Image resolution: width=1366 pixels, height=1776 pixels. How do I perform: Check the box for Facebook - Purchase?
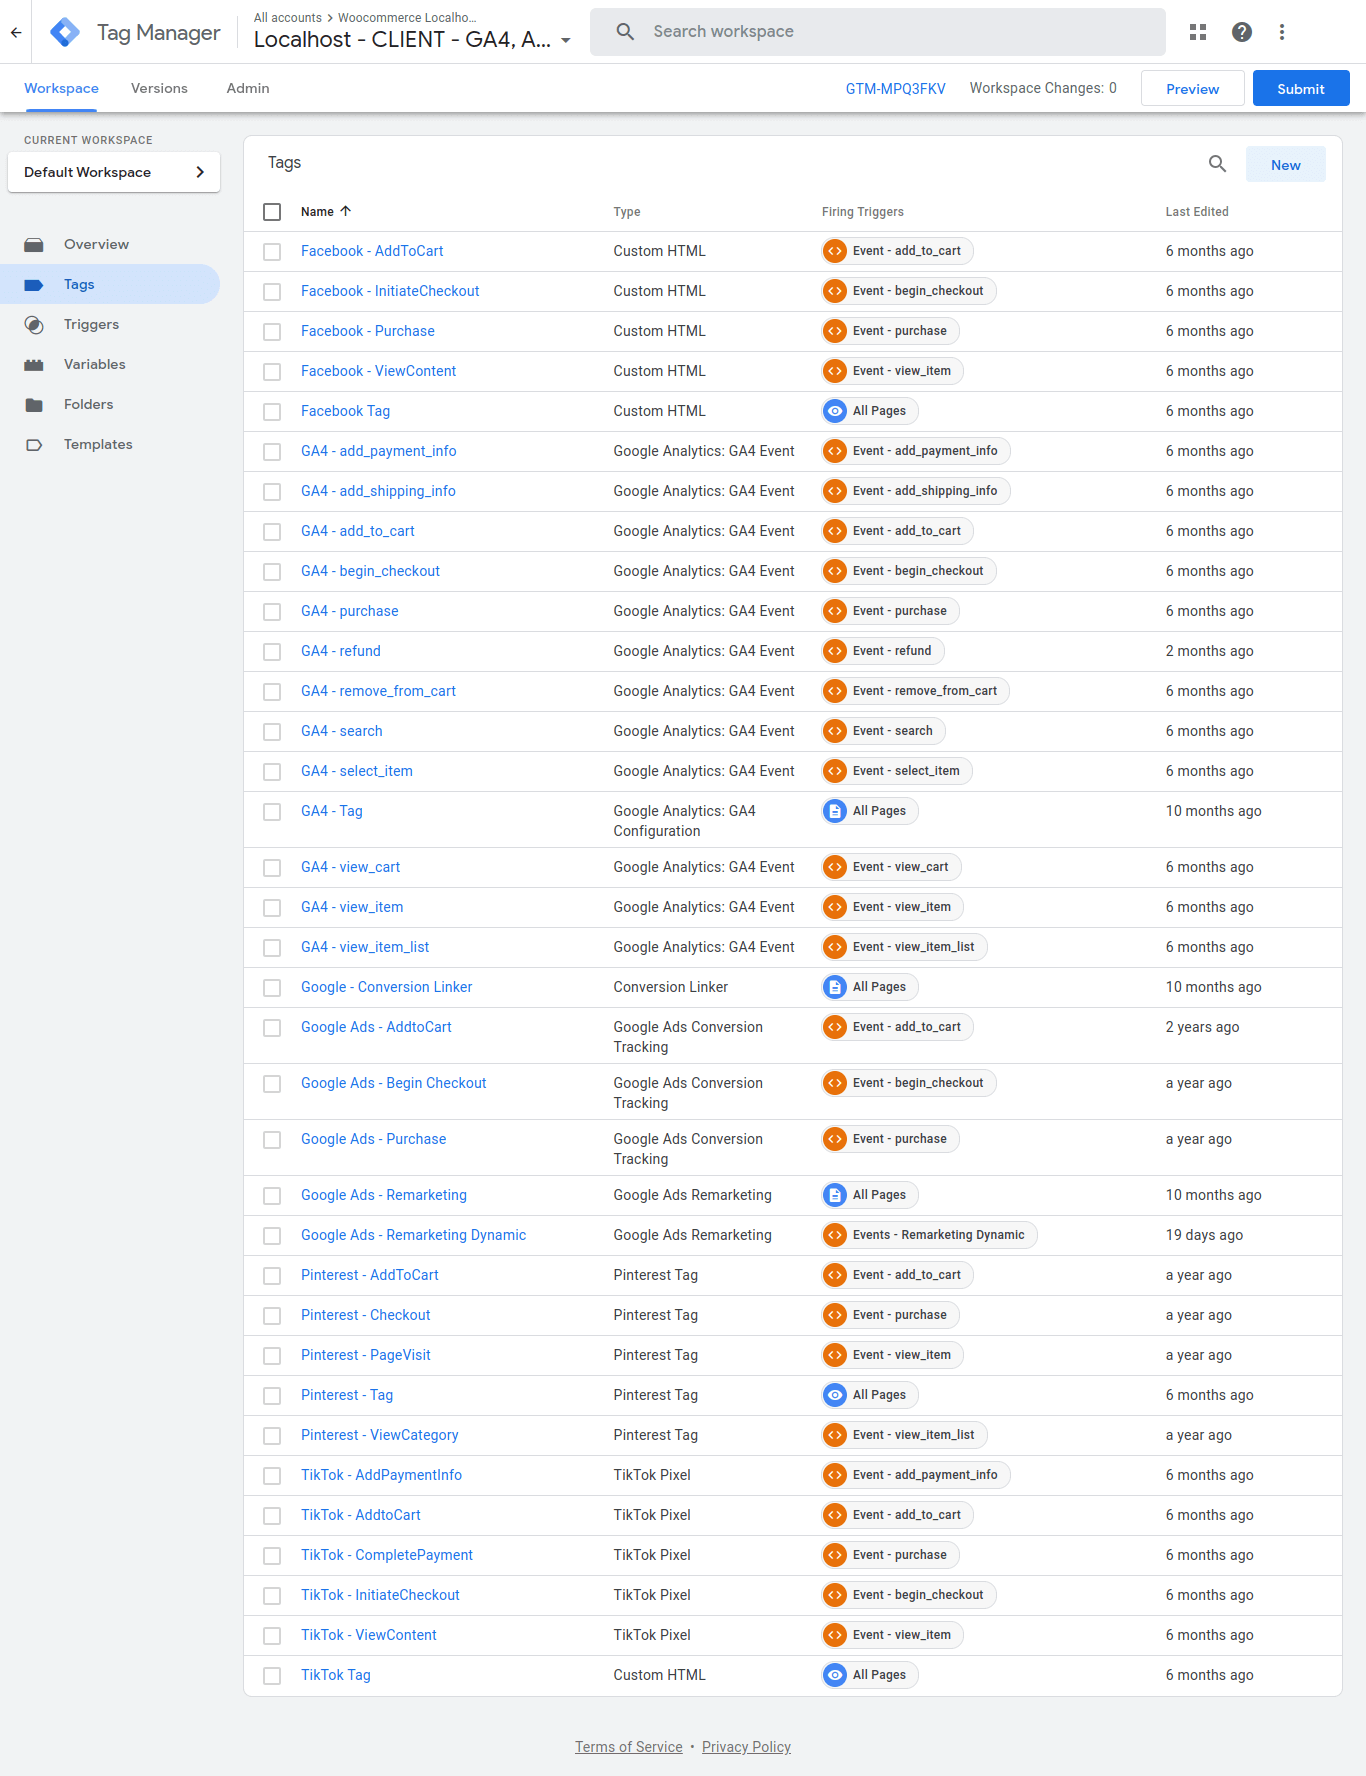coord(272,332)
